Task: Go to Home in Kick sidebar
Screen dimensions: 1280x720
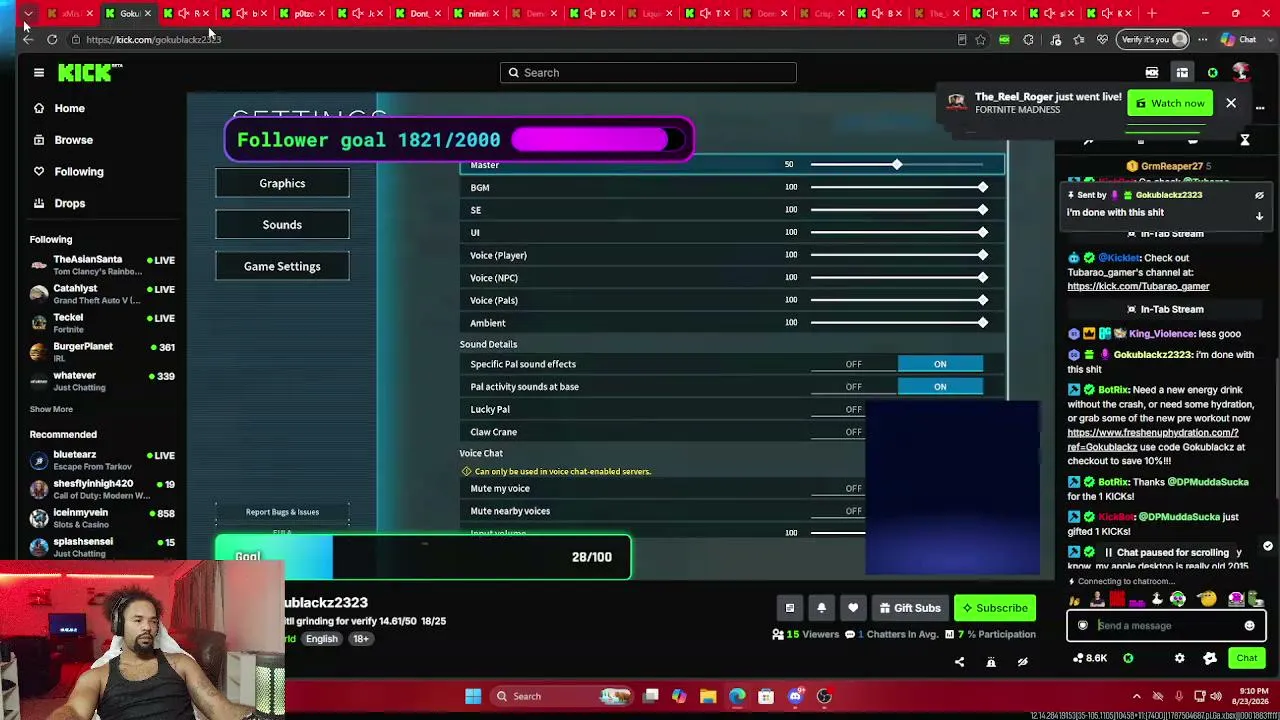Action: point(59,108)
